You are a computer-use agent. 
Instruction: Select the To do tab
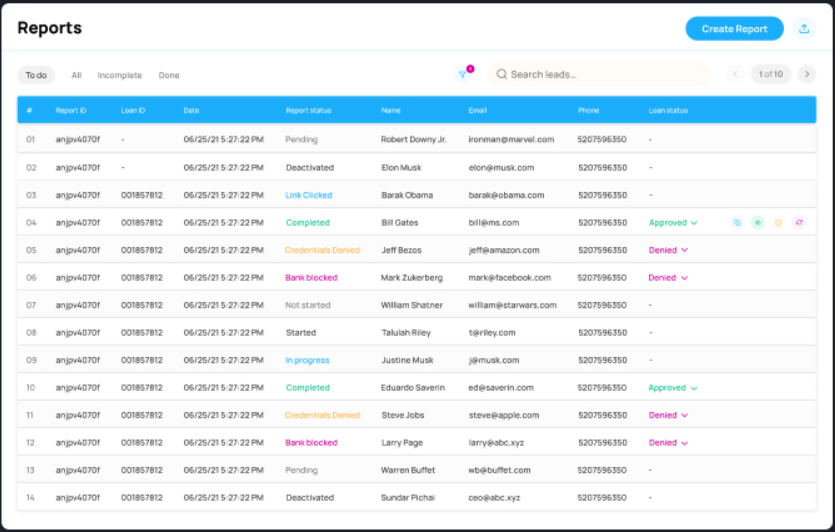tap(36, 75)
